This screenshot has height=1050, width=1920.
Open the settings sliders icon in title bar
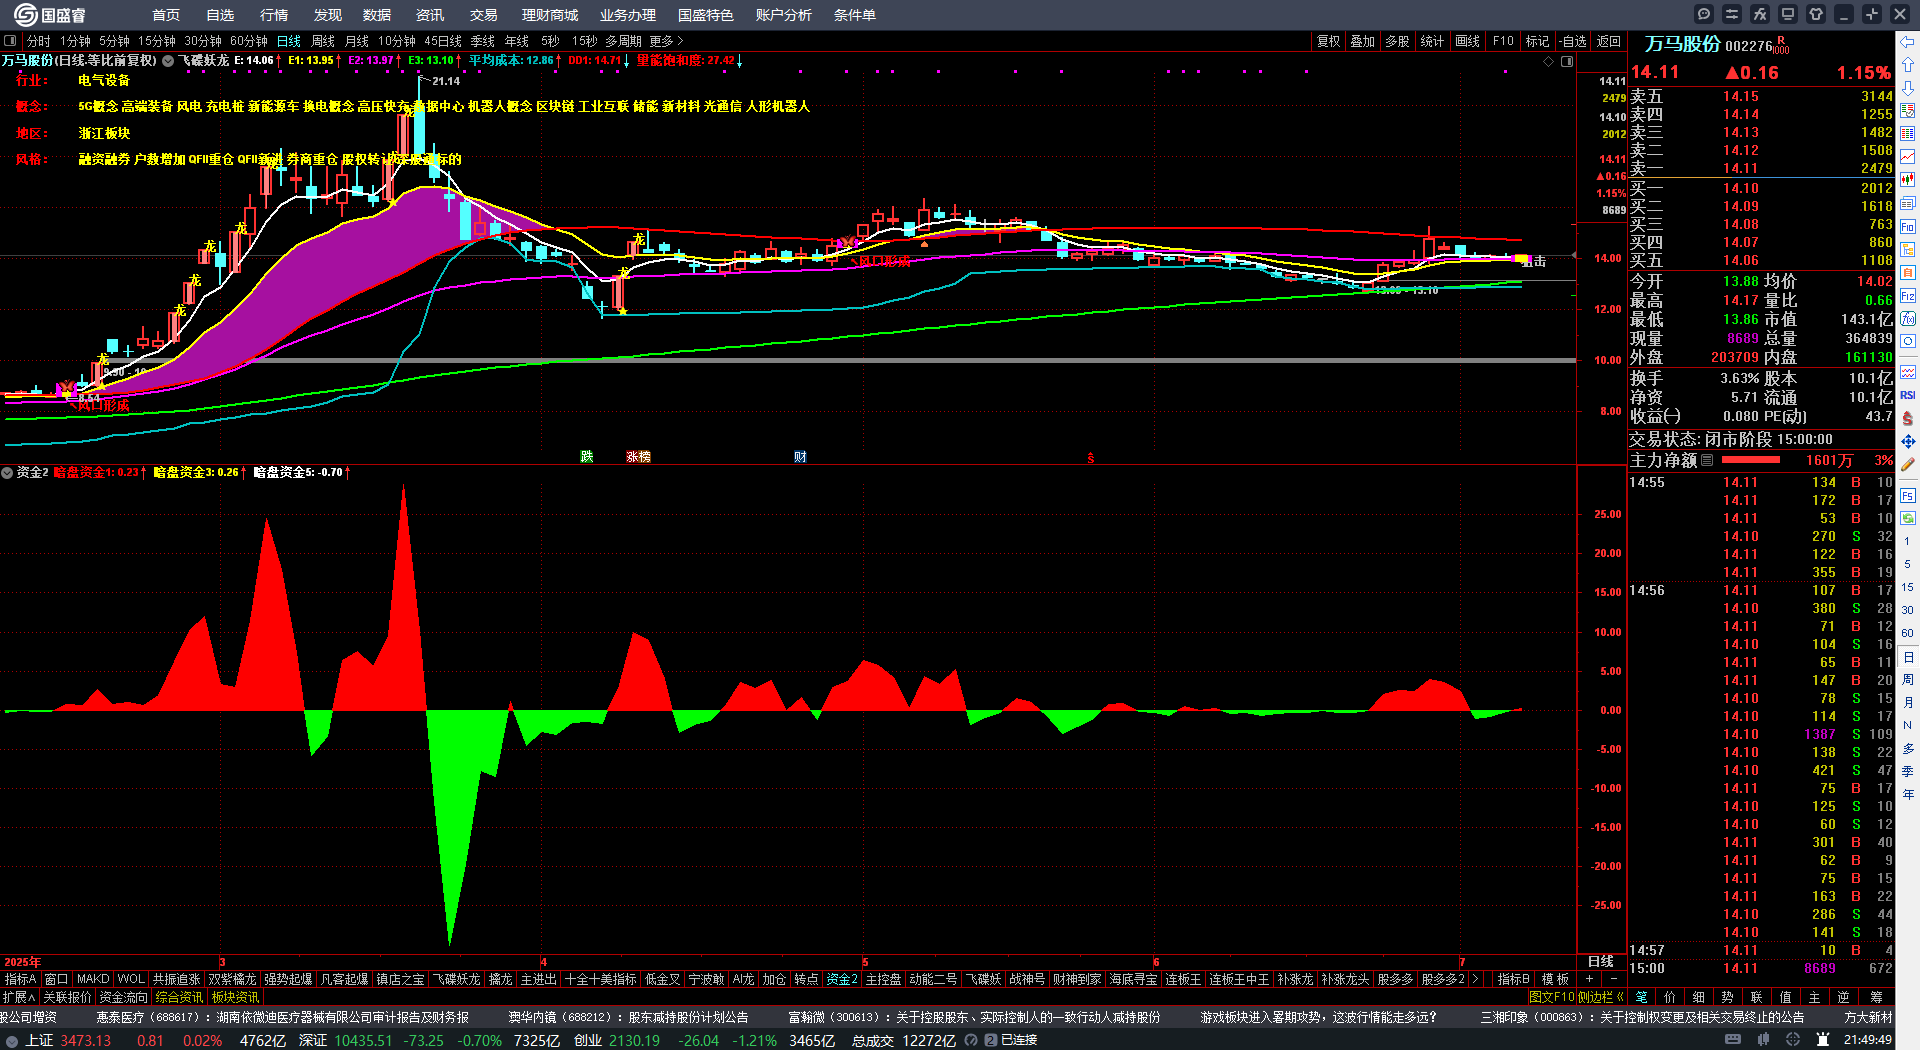[1732, 14]
